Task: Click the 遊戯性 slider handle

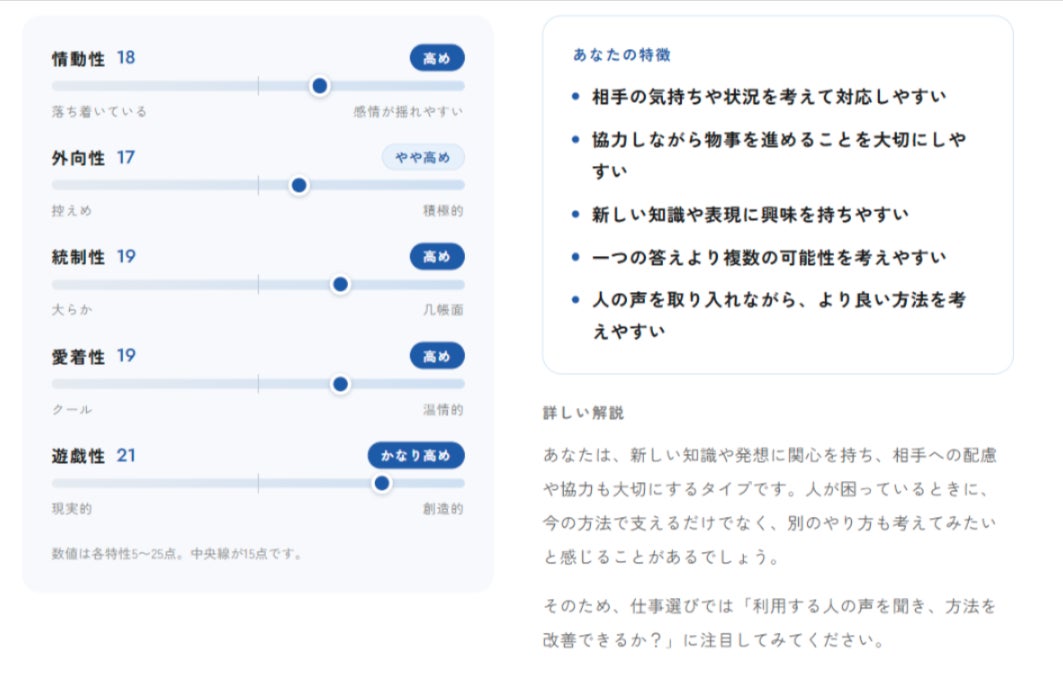Action: point(382,483)
